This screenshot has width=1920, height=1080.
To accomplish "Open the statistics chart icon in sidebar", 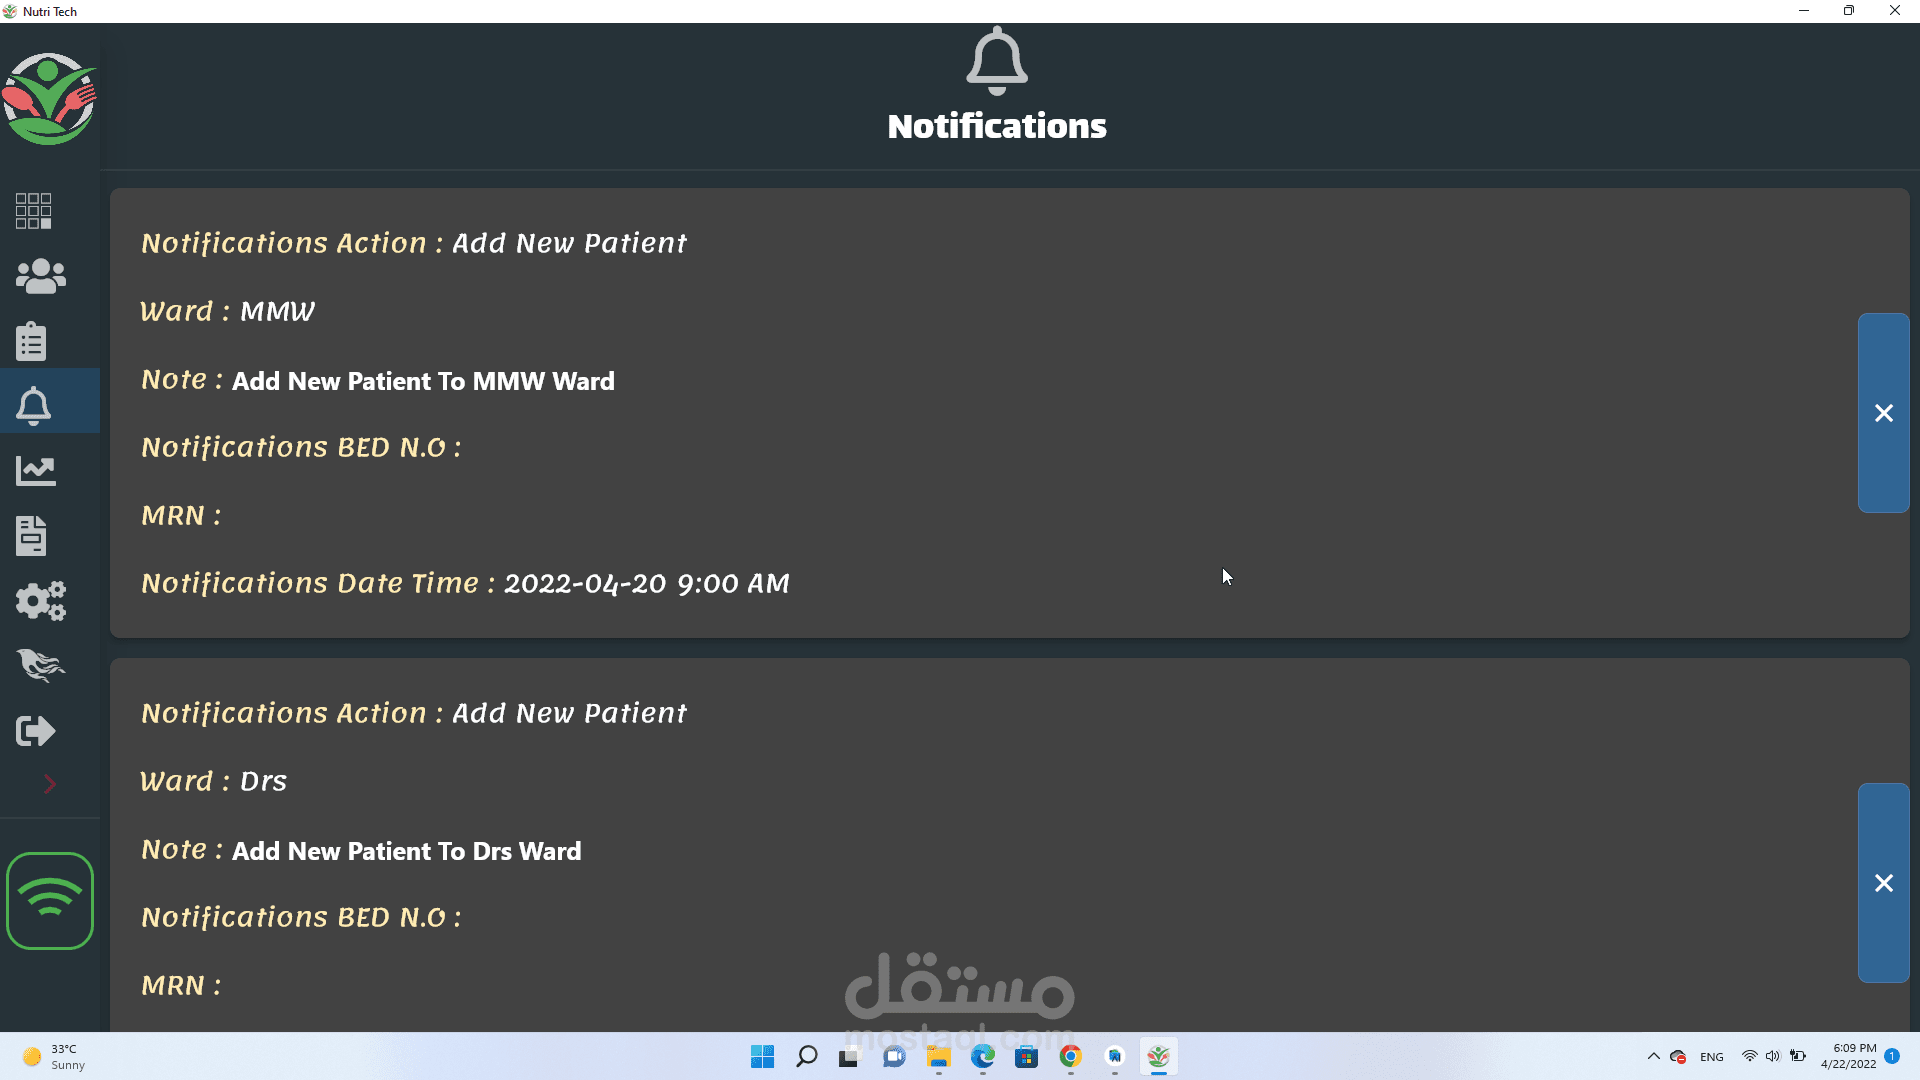I will (x=36, y=471).
